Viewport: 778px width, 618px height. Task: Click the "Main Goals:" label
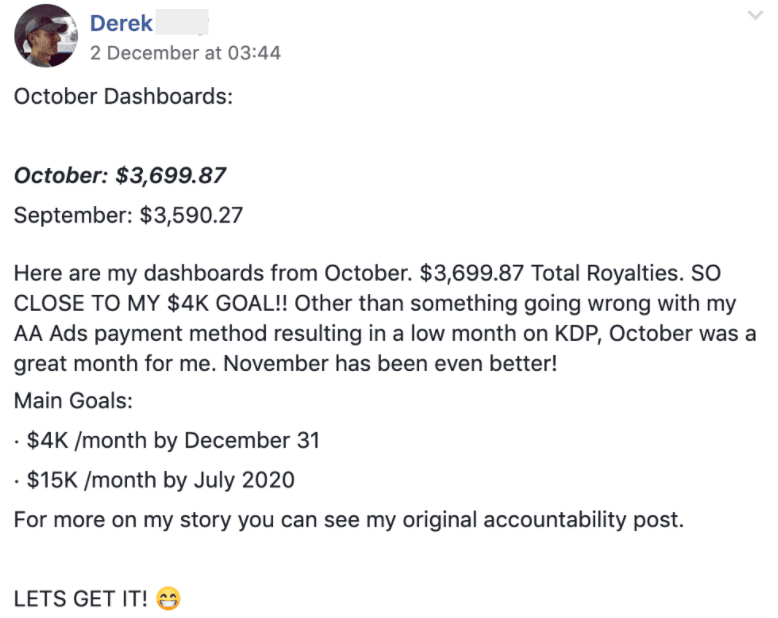click(72, 401)
